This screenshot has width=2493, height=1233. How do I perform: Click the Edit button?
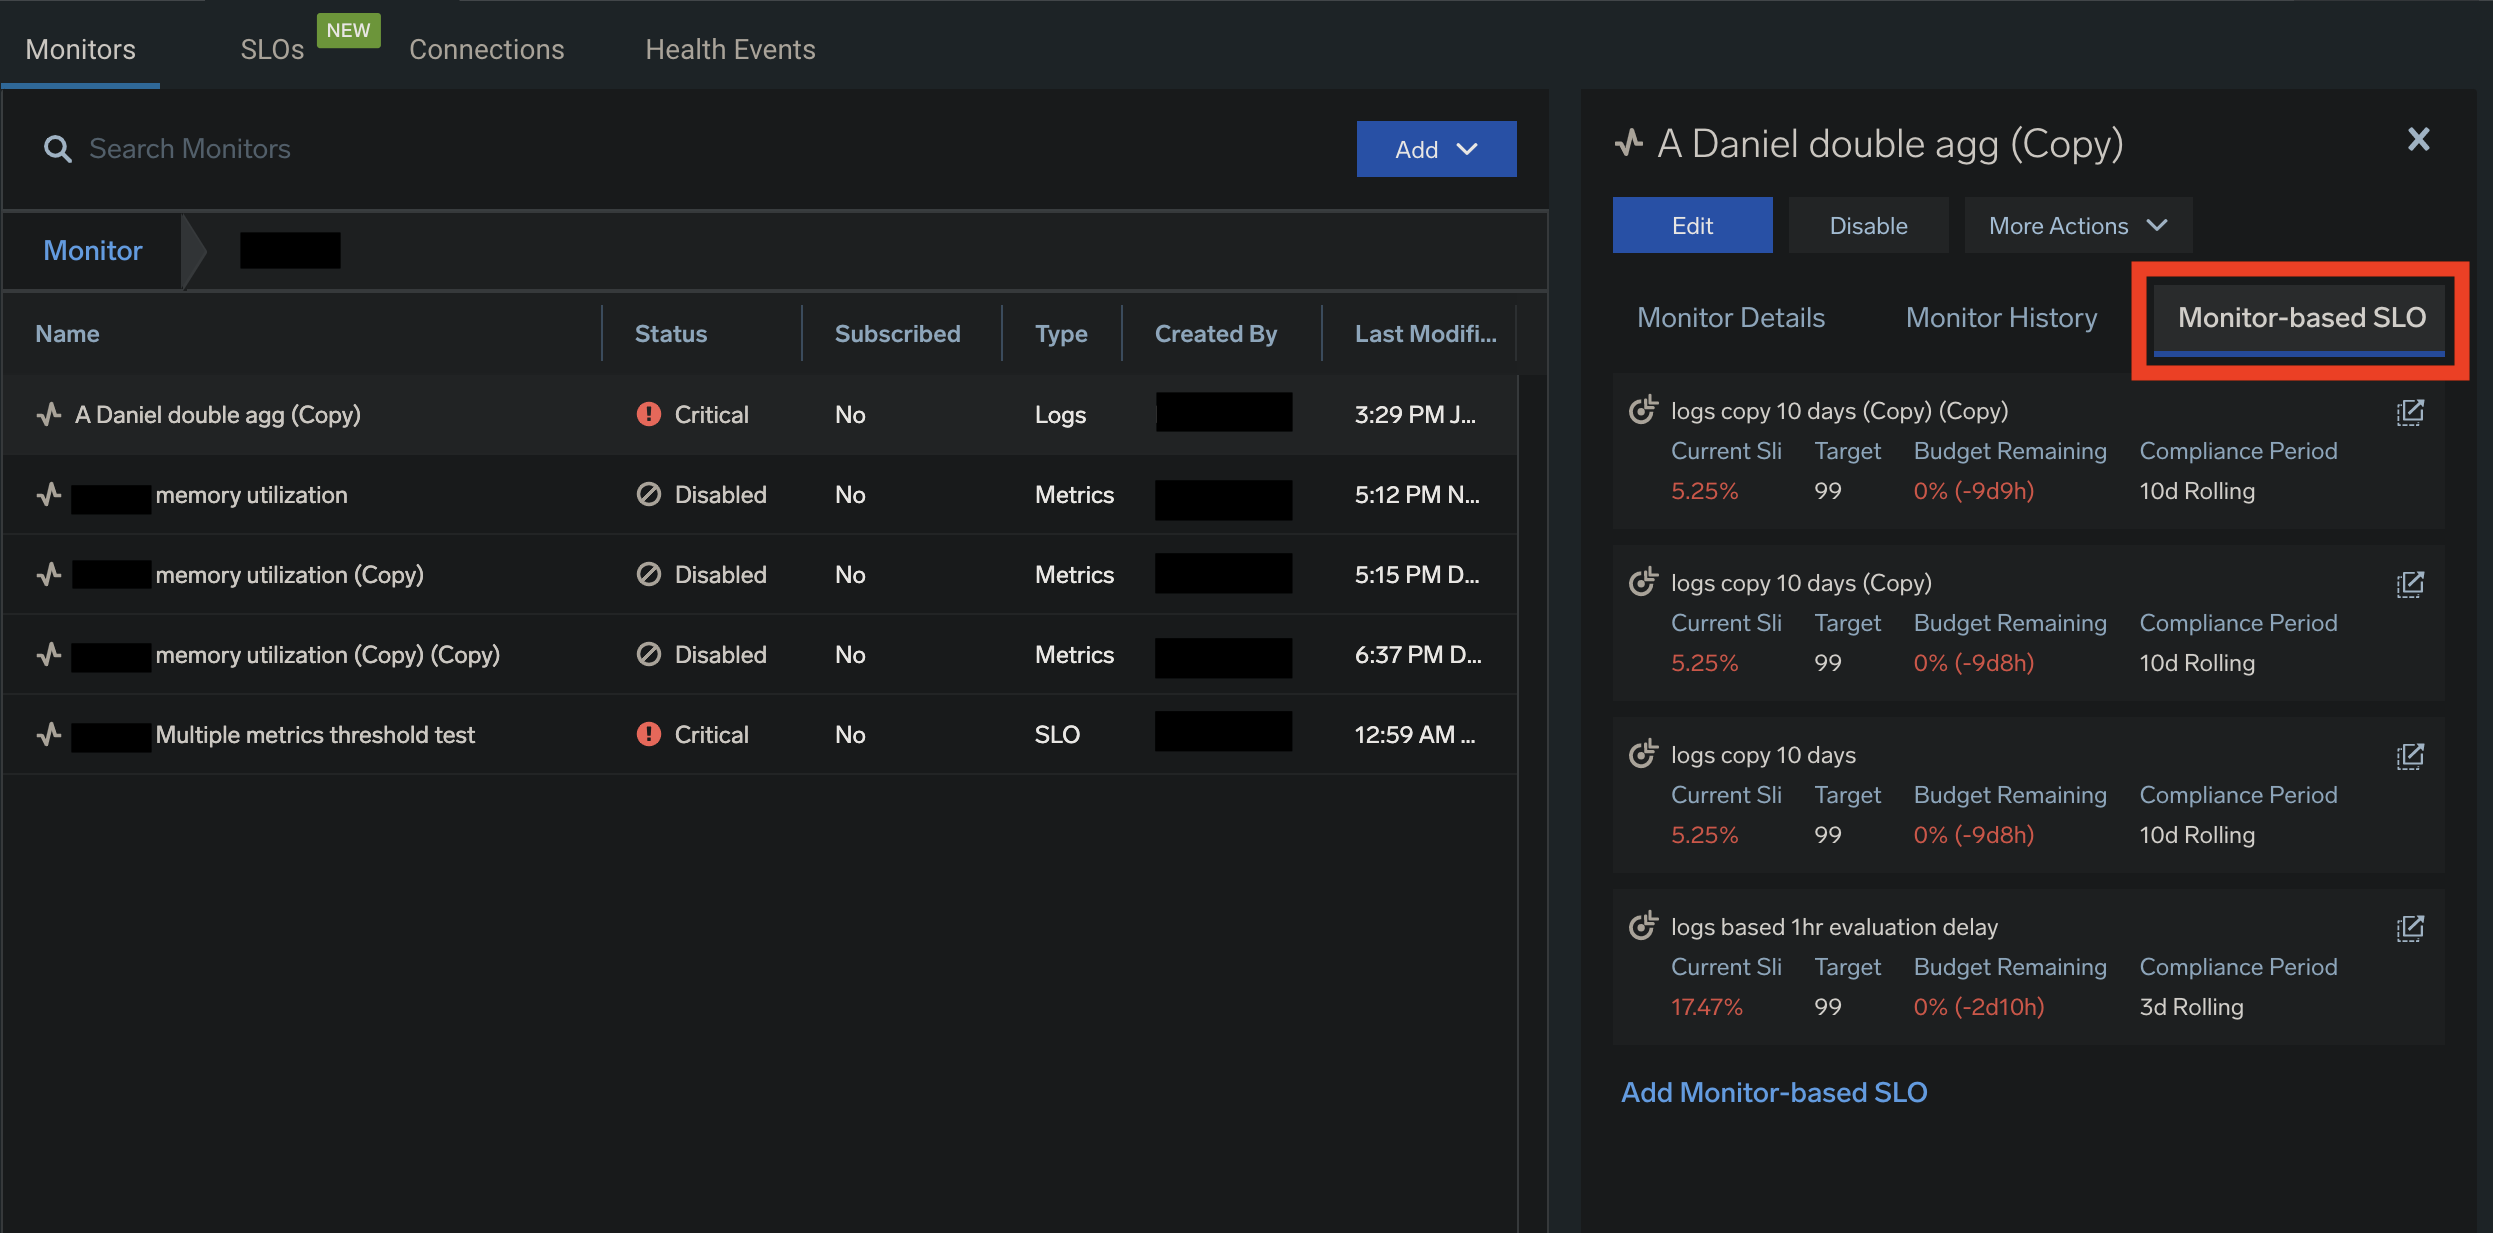point(1692,226)
